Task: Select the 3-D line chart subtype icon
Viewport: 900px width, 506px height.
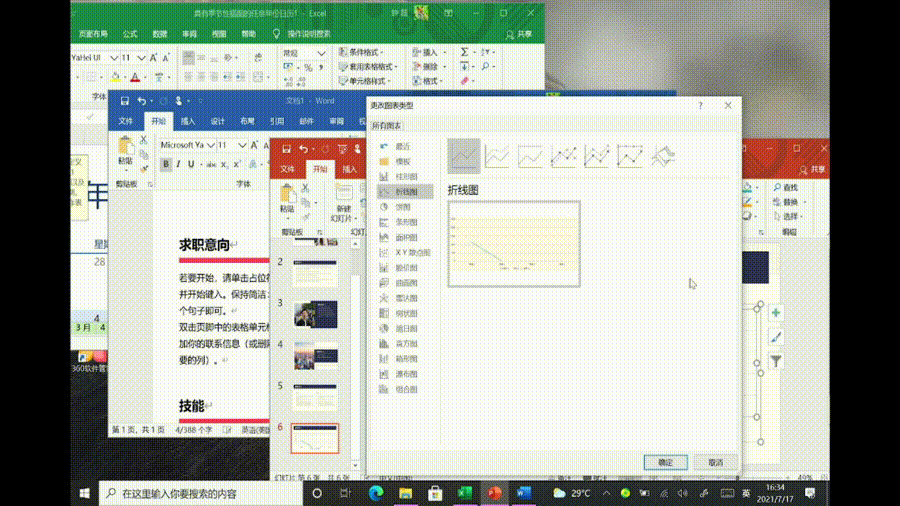Action: pyautogui.click(x=663, y=156)
